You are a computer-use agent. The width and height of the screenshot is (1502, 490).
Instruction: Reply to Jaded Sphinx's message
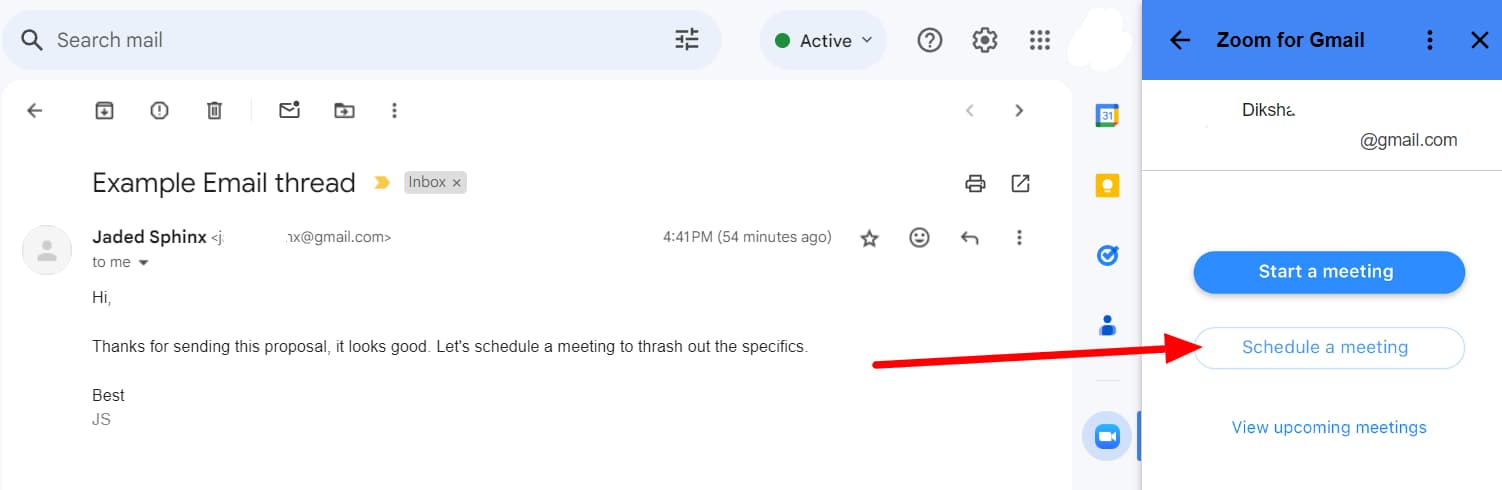pos(969,238)
